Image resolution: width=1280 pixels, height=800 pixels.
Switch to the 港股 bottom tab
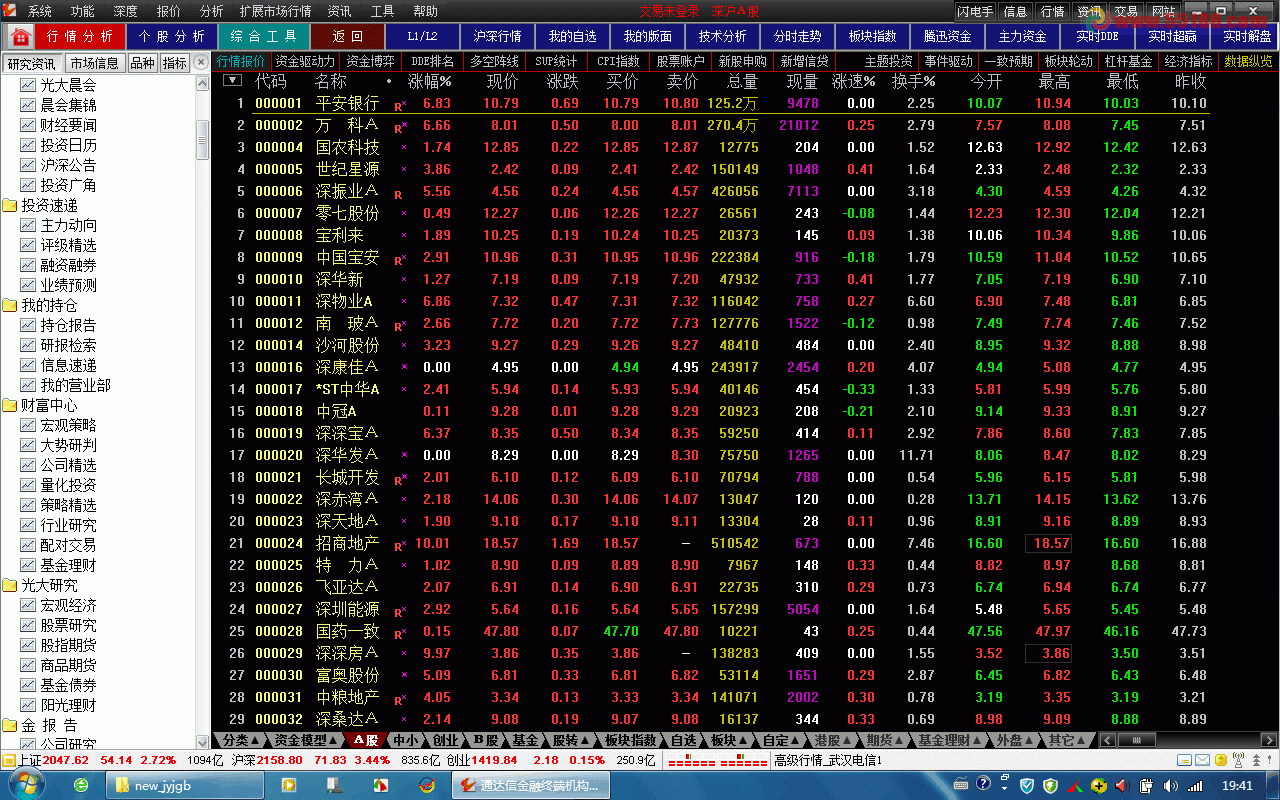(x=834, y=740)
